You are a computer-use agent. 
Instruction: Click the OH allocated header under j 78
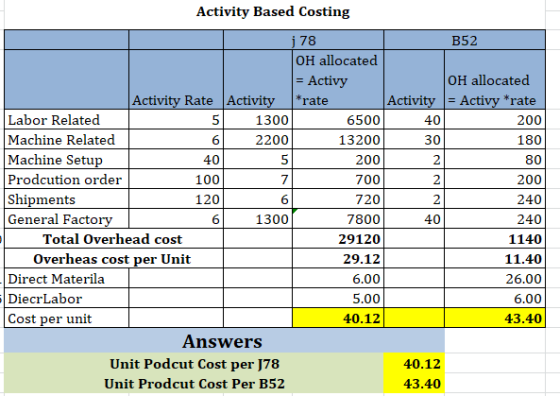[x=338, y=80]
